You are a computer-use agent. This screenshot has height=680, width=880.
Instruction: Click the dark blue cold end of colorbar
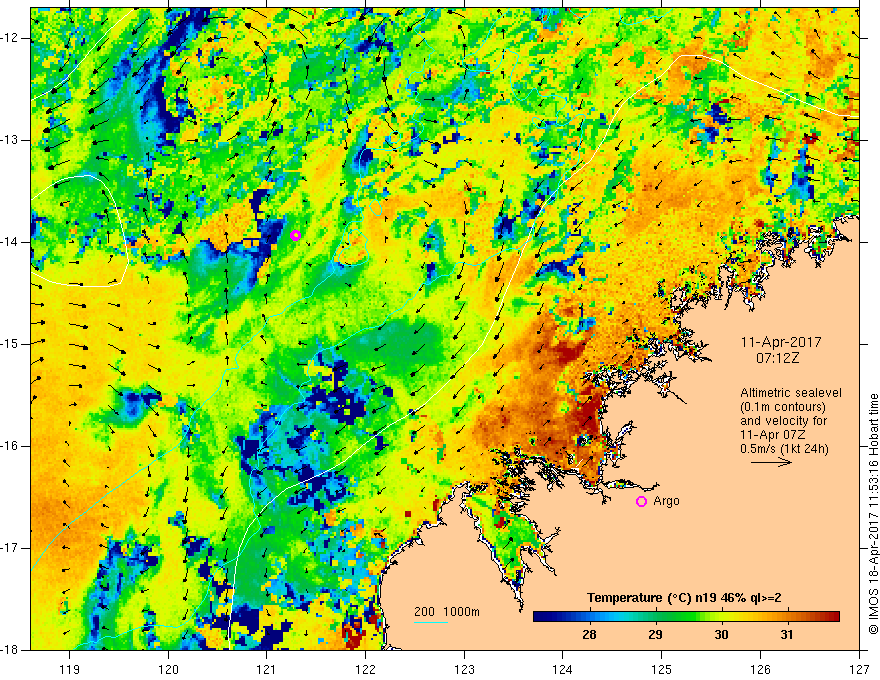[x=544, y=617]
